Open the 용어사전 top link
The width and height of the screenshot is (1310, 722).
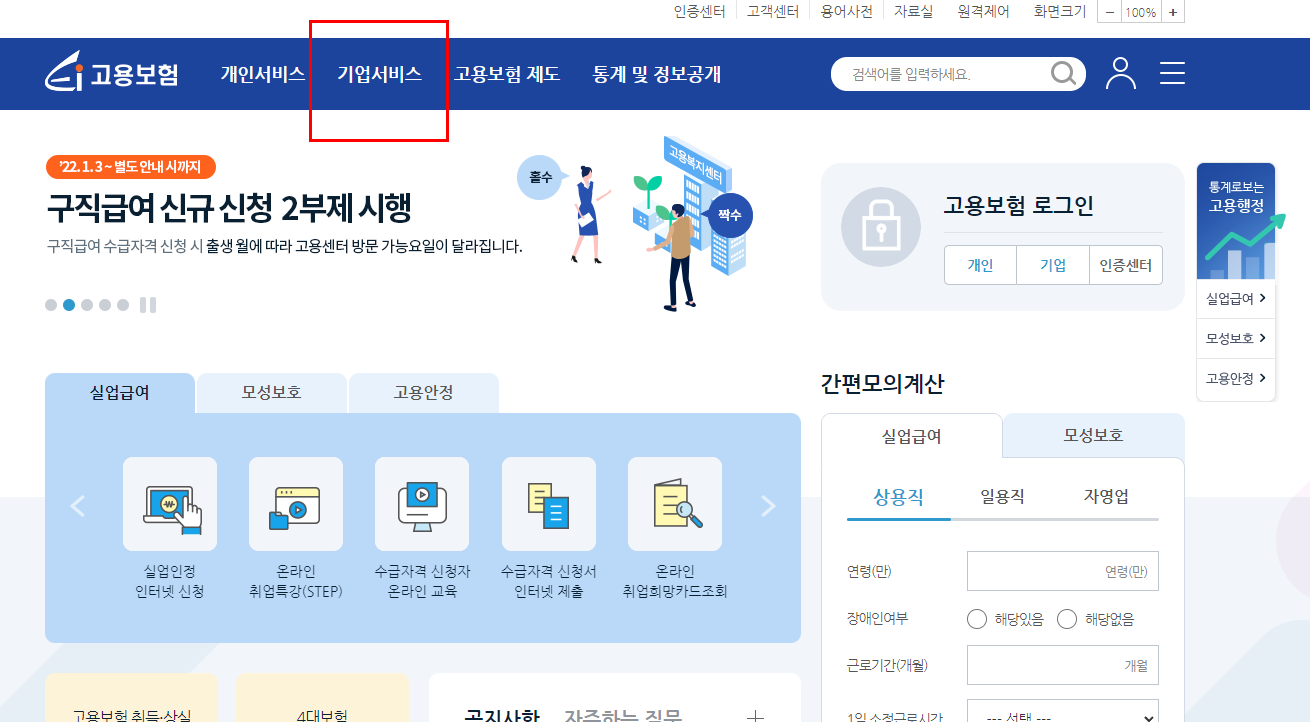tap(847, 12)
